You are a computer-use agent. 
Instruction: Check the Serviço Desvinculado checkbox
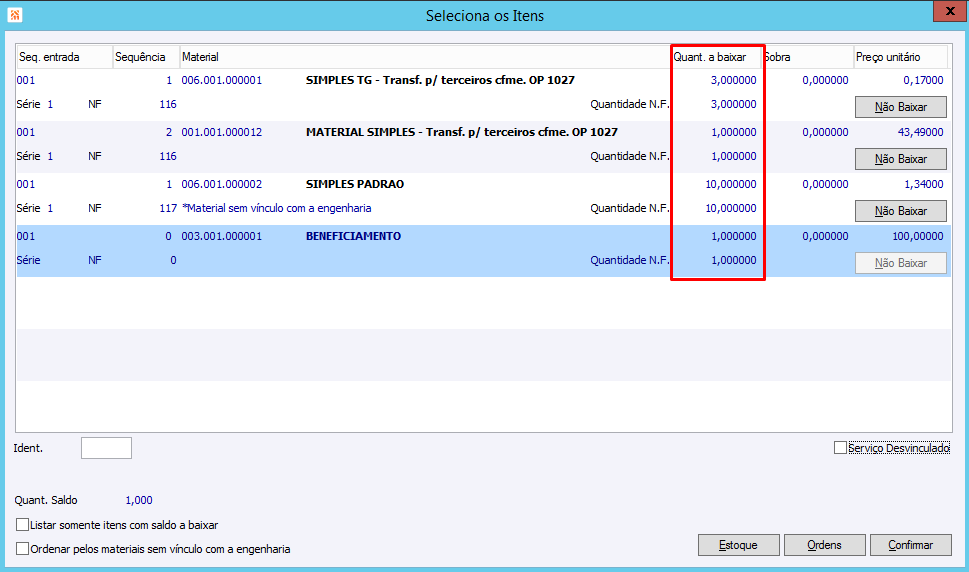click(840, 448)
